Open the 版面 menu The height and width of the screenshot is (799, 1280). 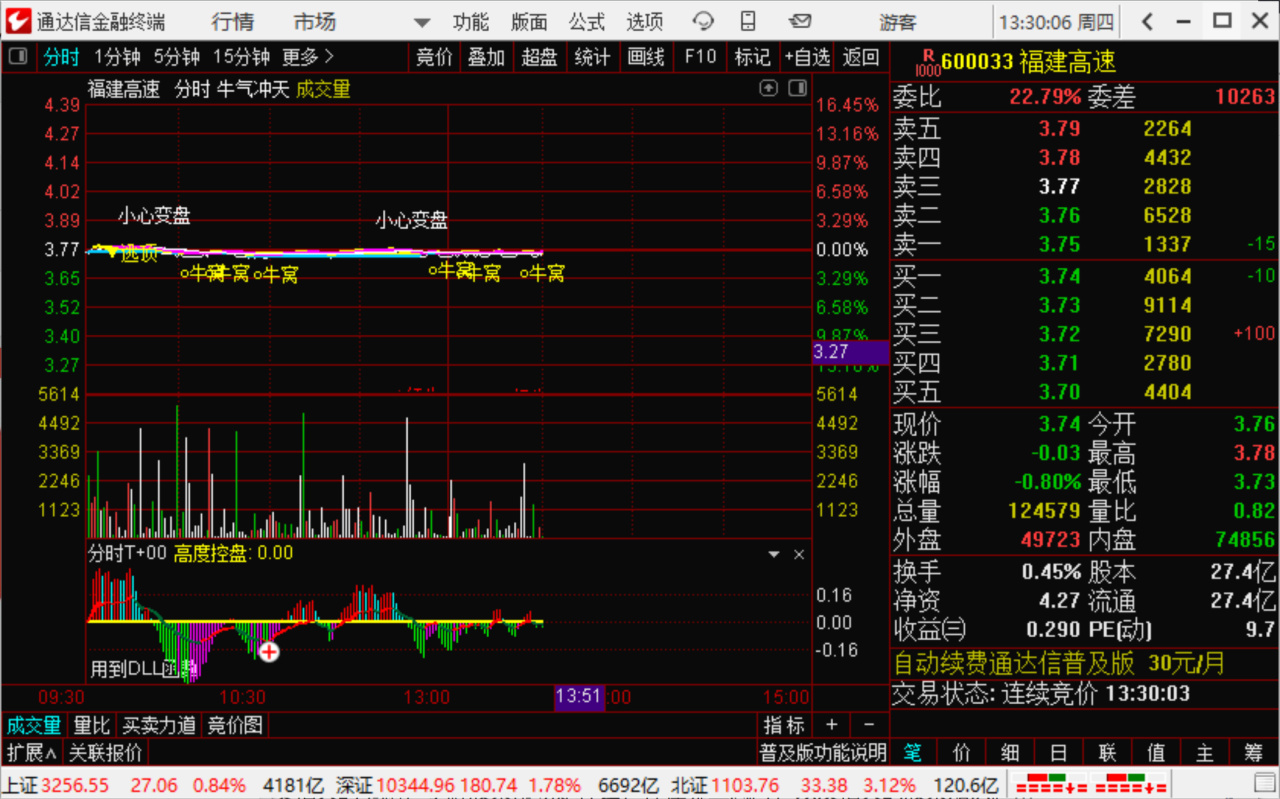[x=529, y=21]
